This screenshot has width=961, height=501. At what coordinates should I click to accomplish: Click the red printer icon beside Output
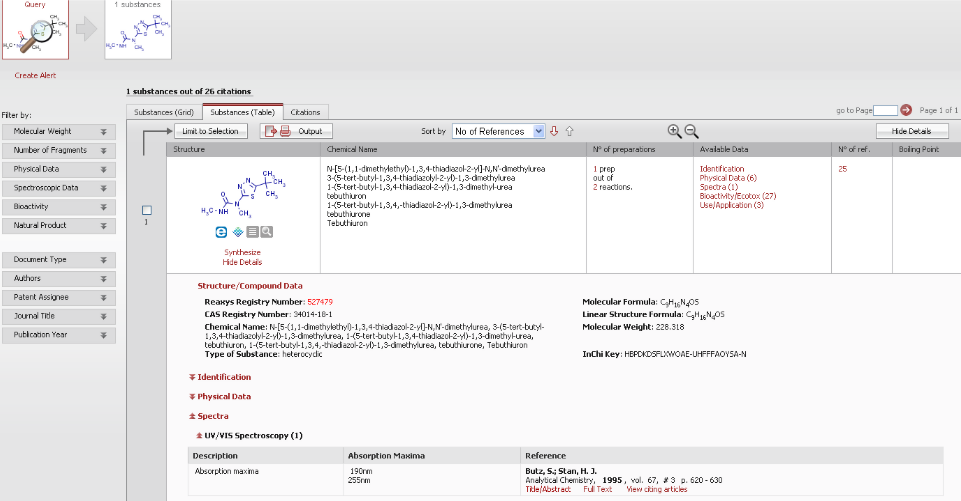pyautogui.click(x=286, y=131)
